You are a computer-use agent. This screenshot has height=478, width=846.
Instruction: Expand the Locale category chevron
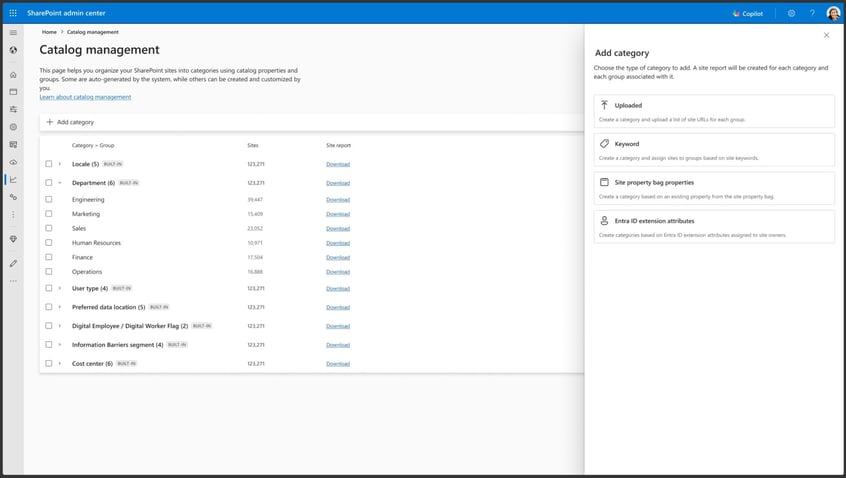point(60,163)
